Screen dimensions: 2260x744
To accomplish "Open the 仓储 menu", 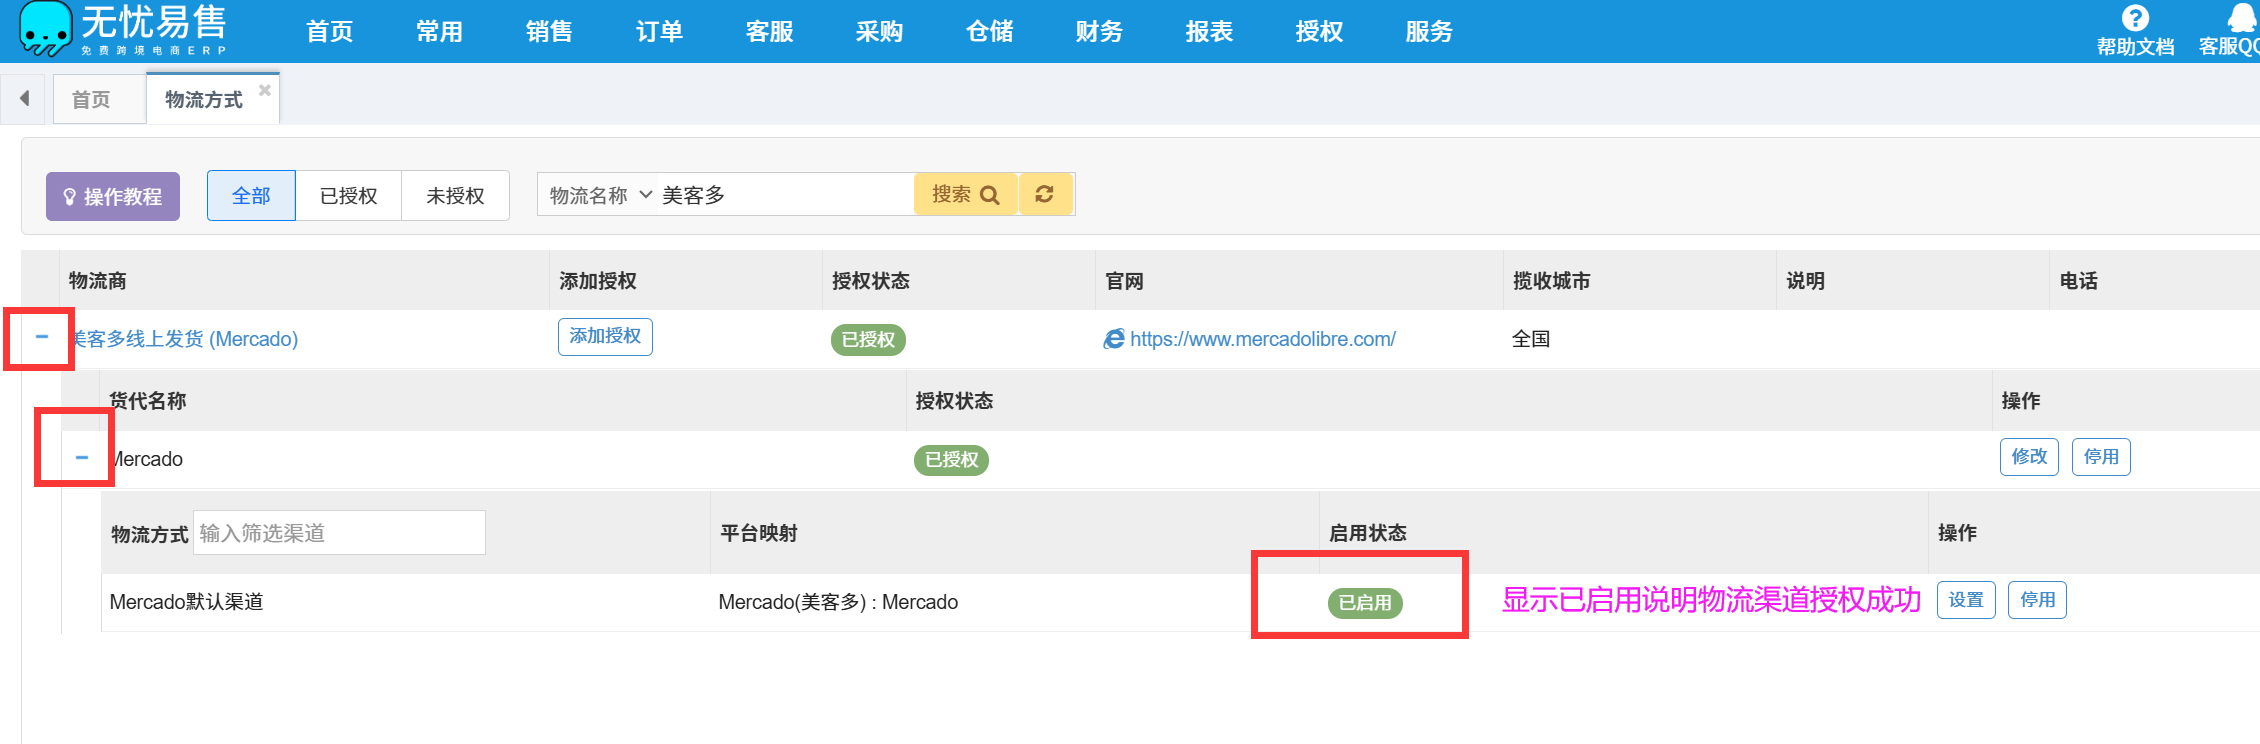I will (x=989, y=32).
